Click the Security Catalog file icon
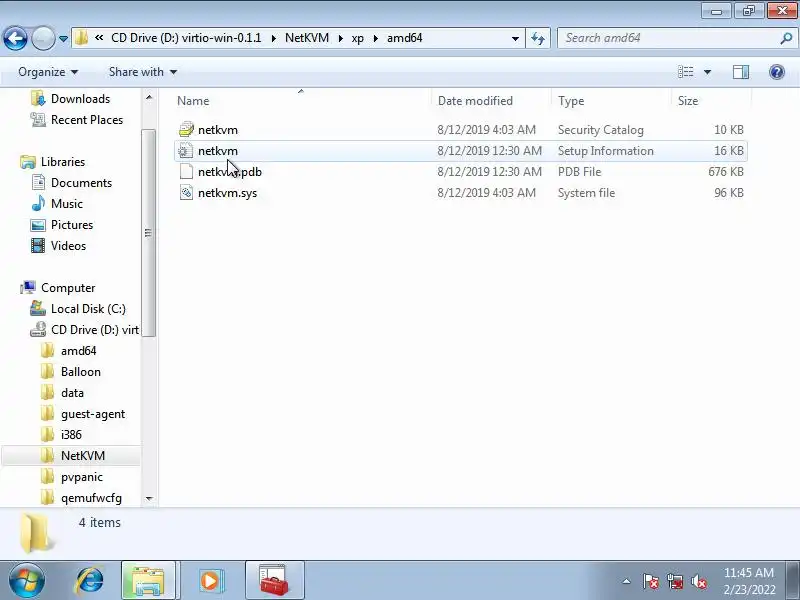 (x=186, y=130)
